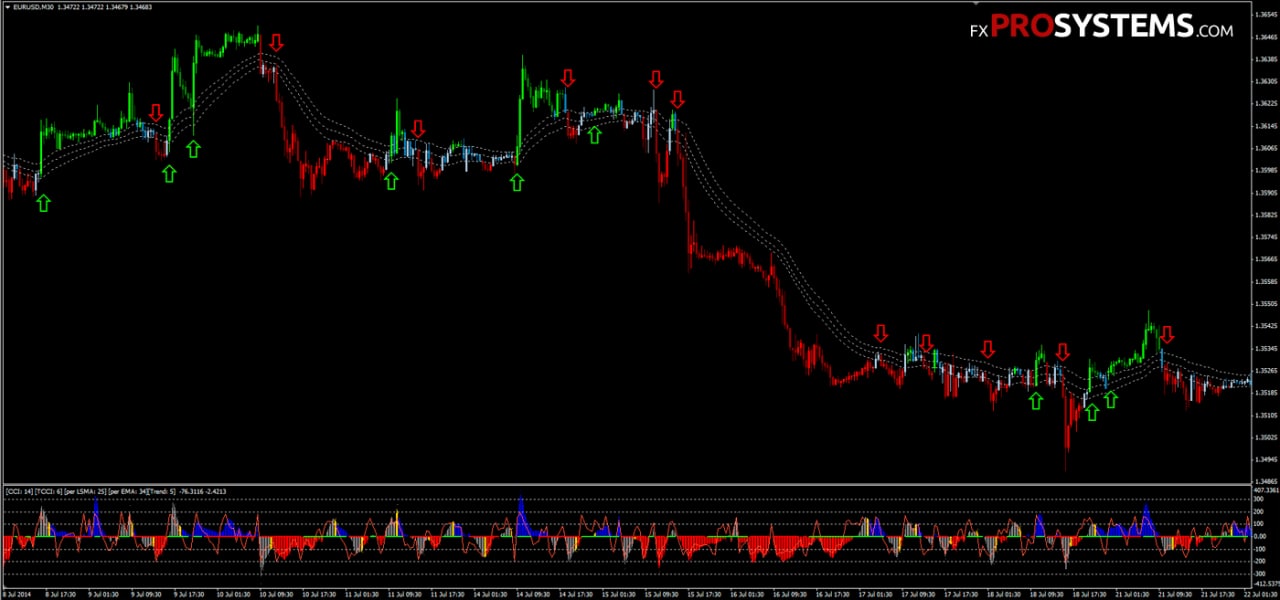
Task: Click the 1.36465 price axis label
Action: (1265, 38)
